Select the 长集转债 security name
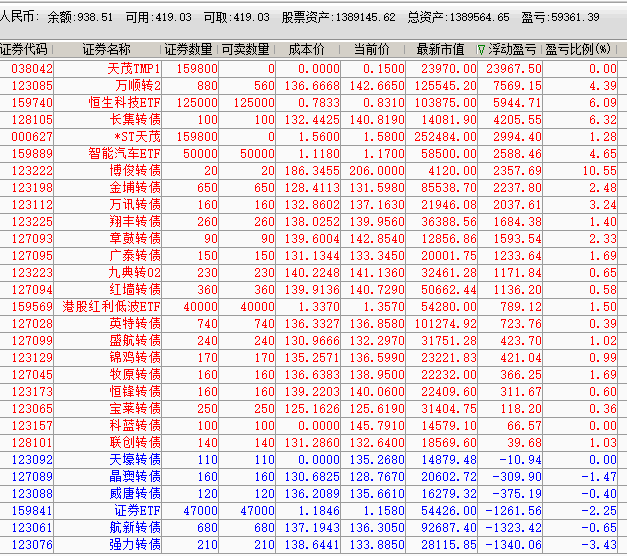This screenshot has width=627, height=556. pos(135,120)
